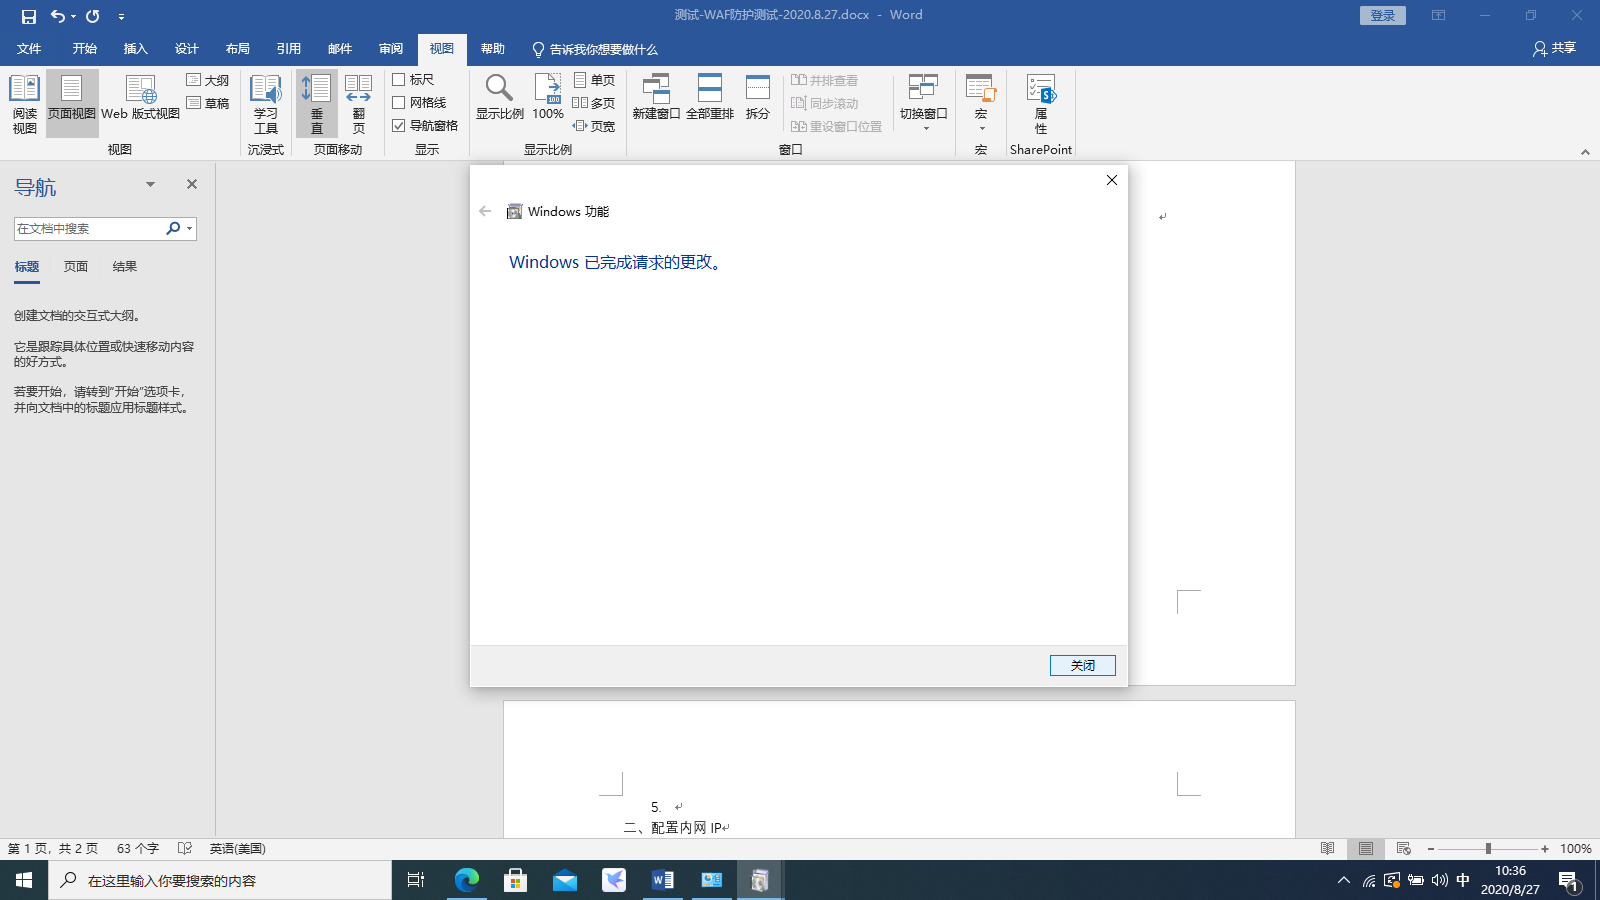The width and height of the screenshot is (1600, 900).
Task: Adjust the zoom slider handle
Action: click(1488, 848)
